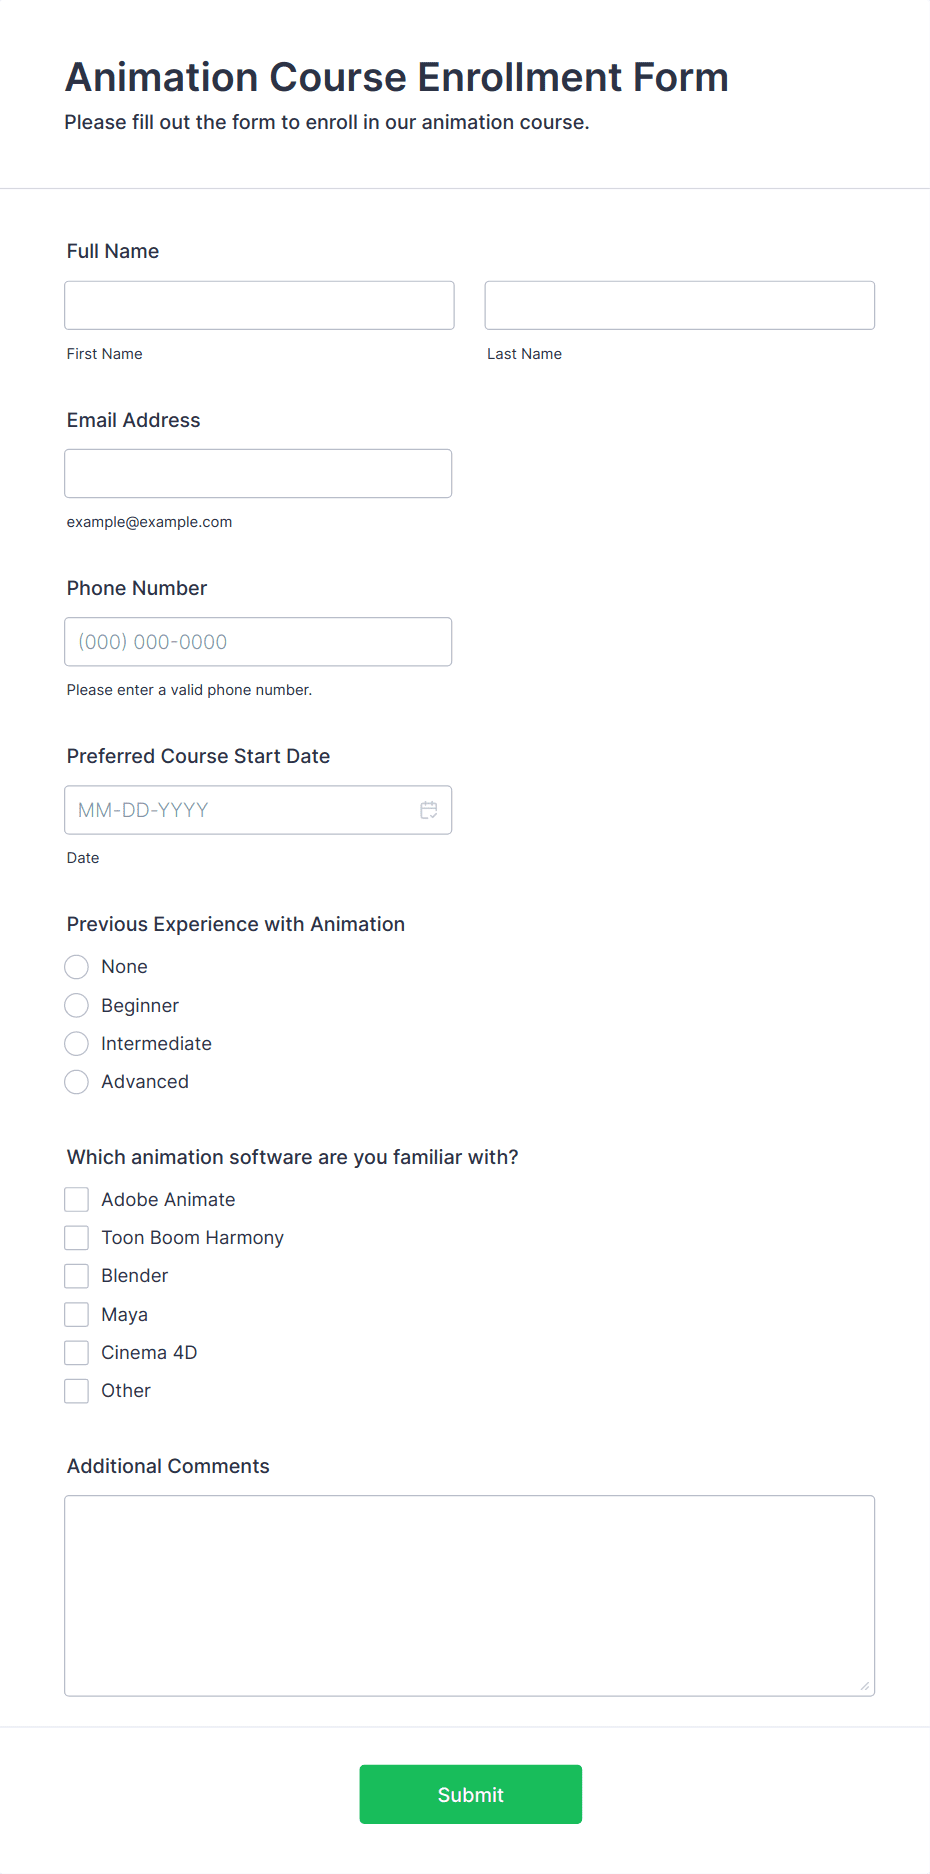Focus the Email Address field

[x=258, y=473]
